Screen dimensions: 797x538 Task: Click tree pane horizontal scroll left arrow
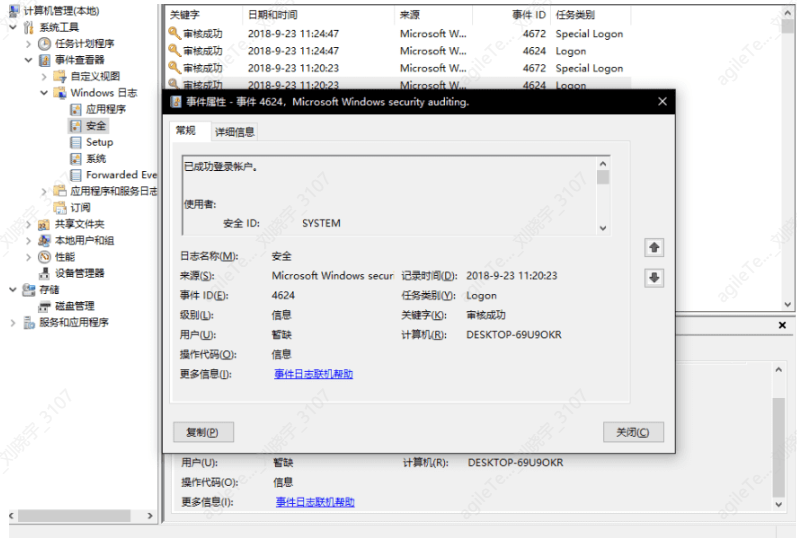[x=12, y=516]
